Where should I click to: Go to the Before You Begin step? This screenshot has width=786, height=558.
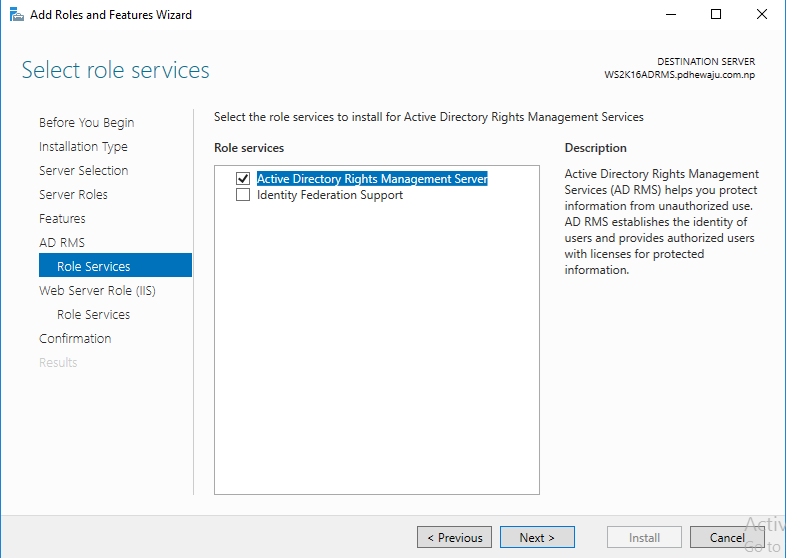(87, 122)
